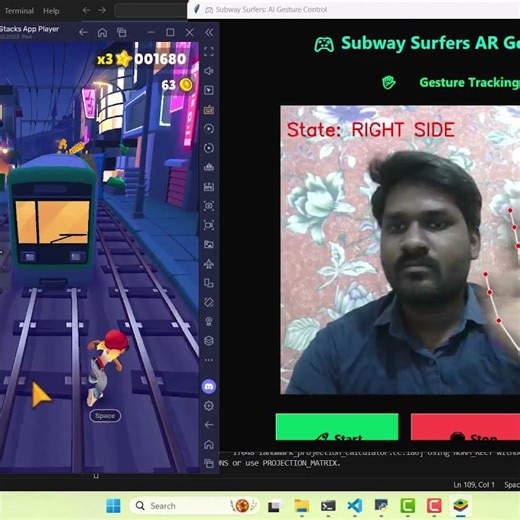Image resolution: width=520 pixels, height=520 pixels.
Task: Click VS Code navigate back arrow
Action: point(86,10)
